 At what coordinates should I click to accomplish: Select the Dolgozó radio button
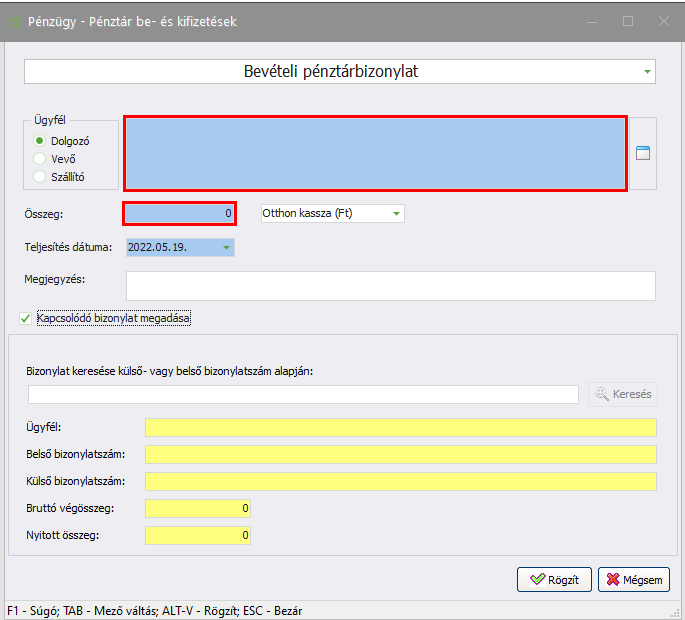click(x=41, y=141)
